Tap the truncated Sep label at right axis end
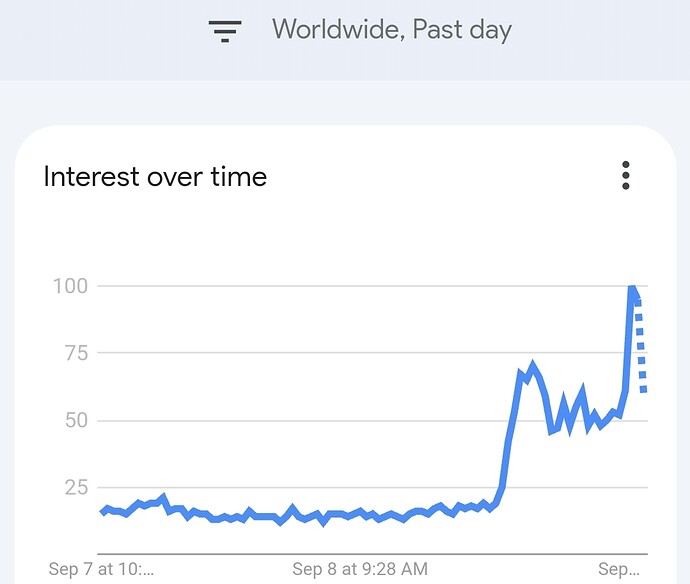Viewport: 690px width, 584px height. pyautogui.click(x=619, y=569)
